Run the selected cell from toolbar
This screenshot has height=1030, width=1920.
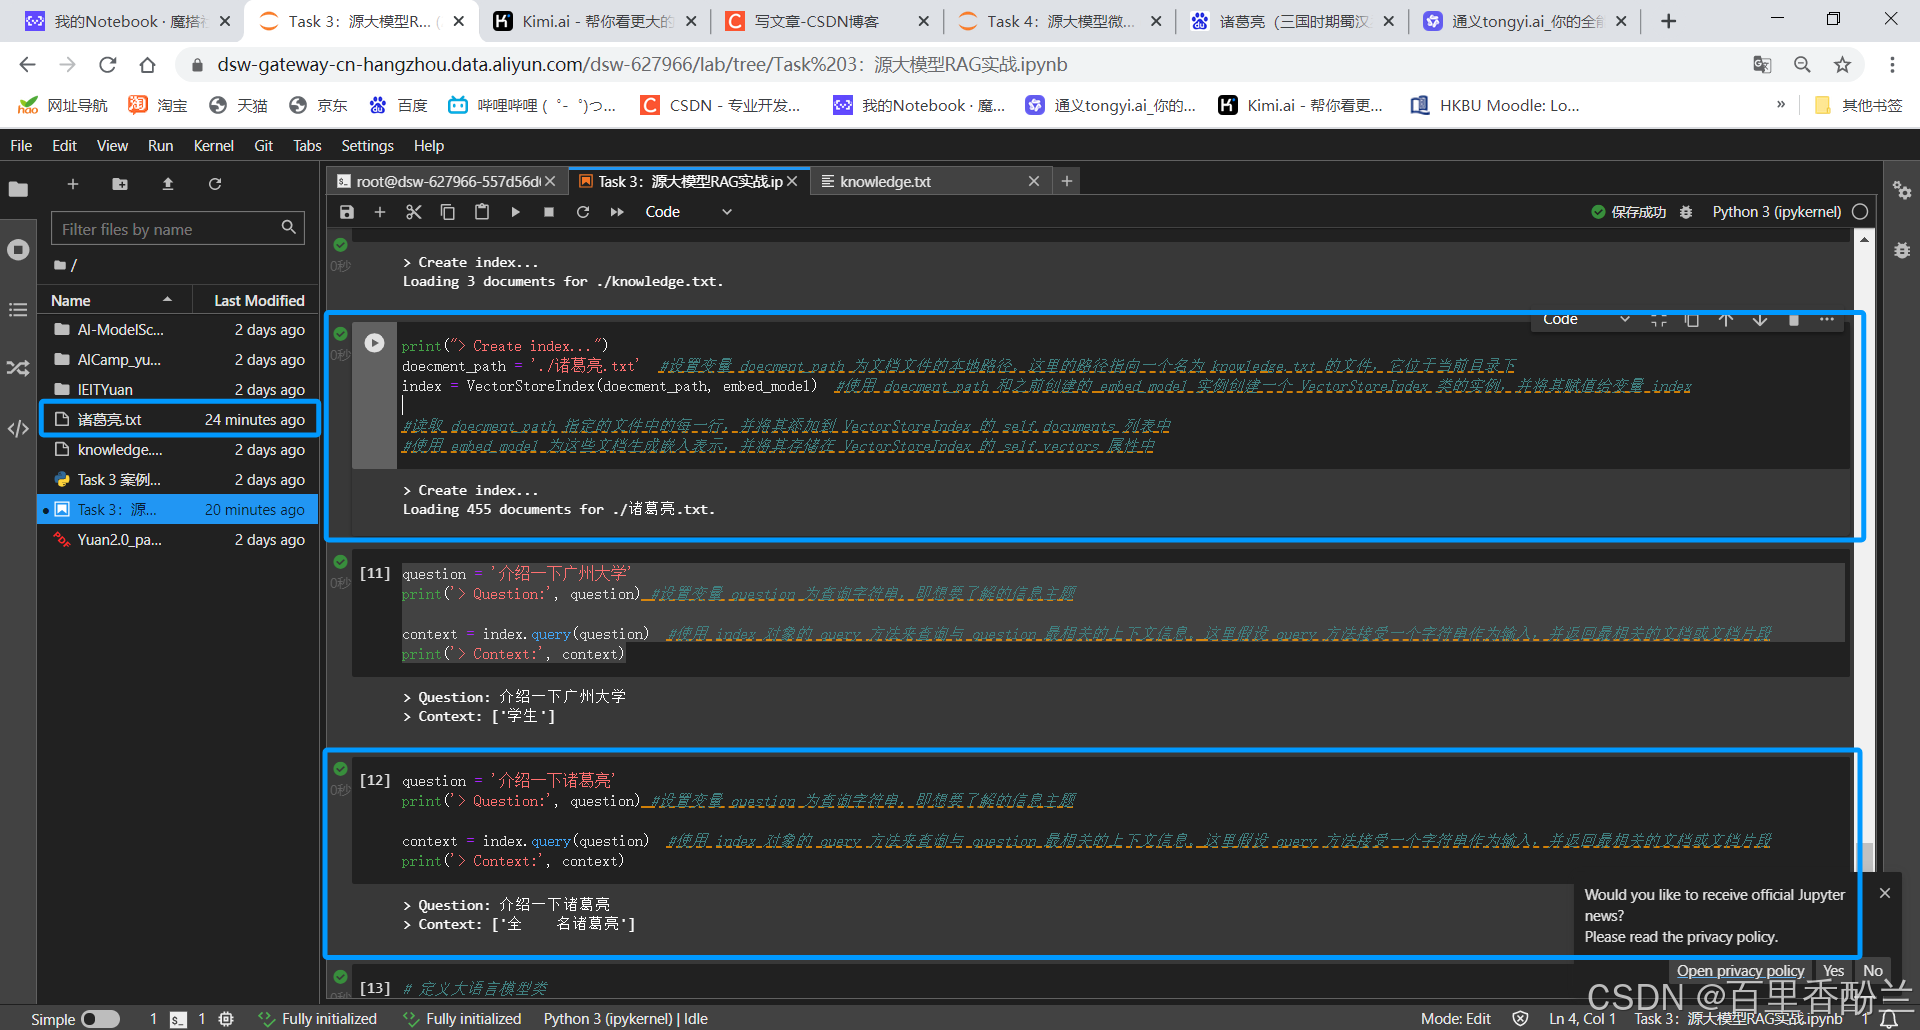pyautogui.click(x=516, y=212)
